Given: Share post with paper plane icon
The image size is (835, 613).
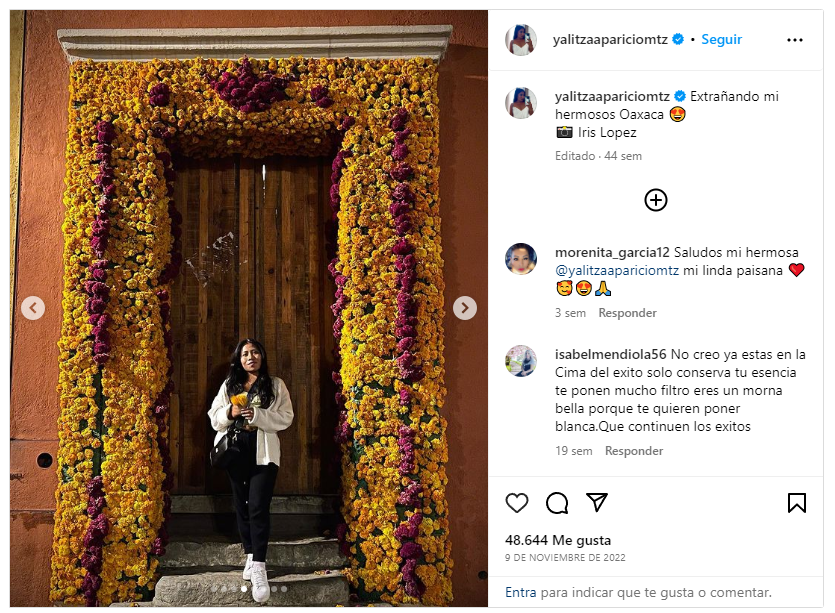Looking at the screenshot, I should tap(597, 502).
